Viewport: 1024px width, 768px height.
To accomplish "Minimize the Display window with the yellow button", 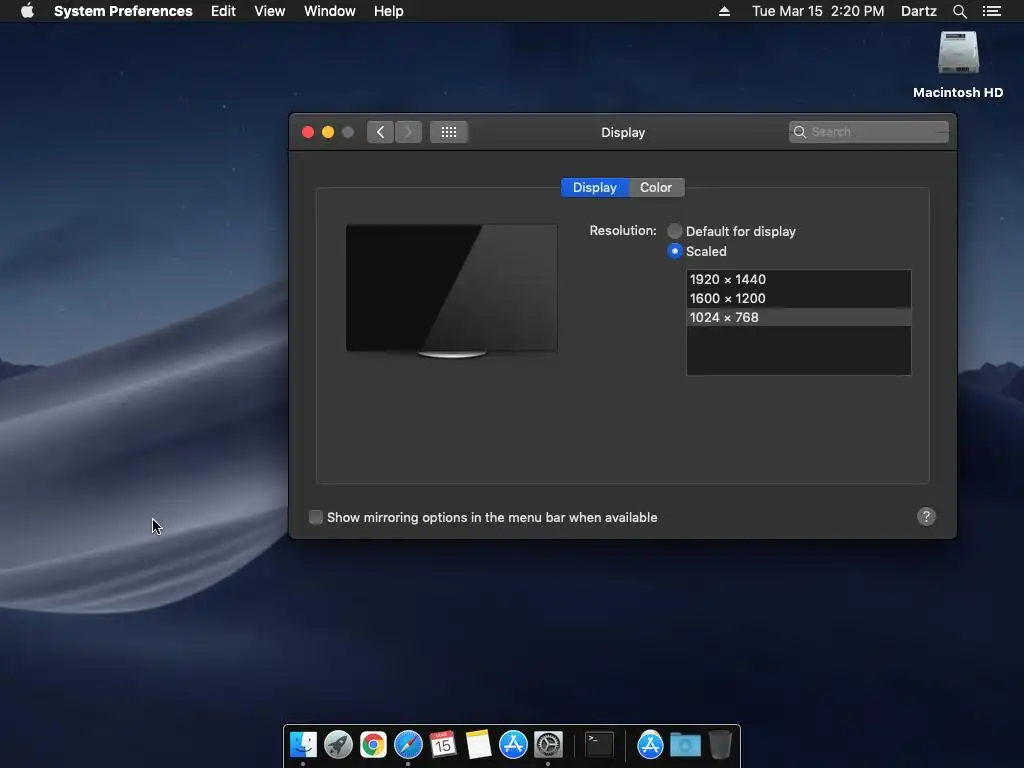I will tap(328, 132).
